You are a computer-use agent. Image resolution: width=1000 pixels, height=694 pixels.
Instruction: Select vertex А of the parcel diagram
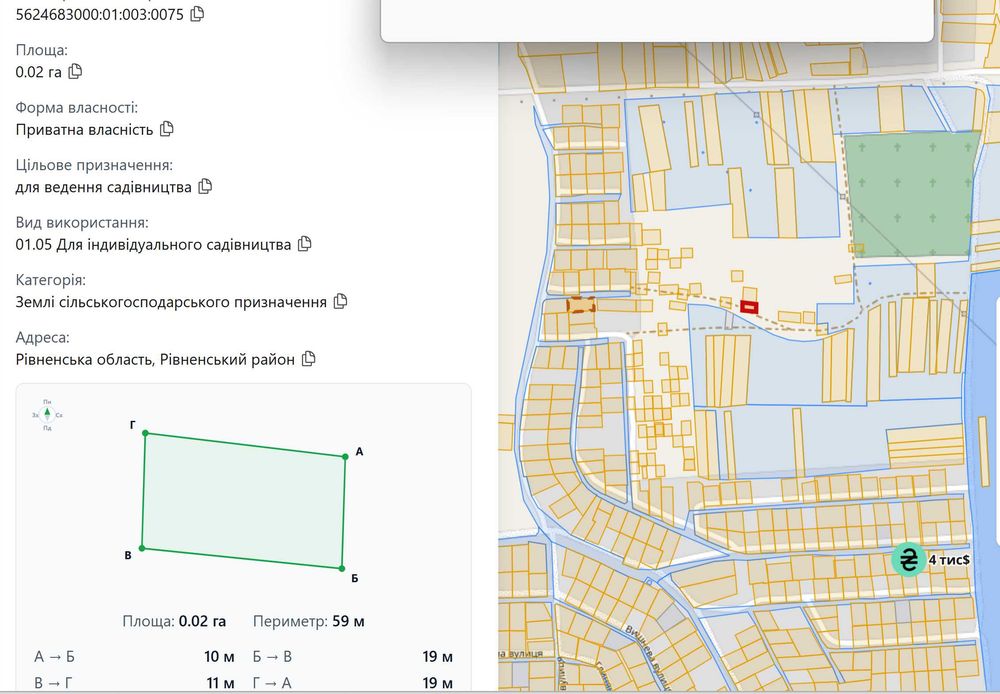coord(345,456)
